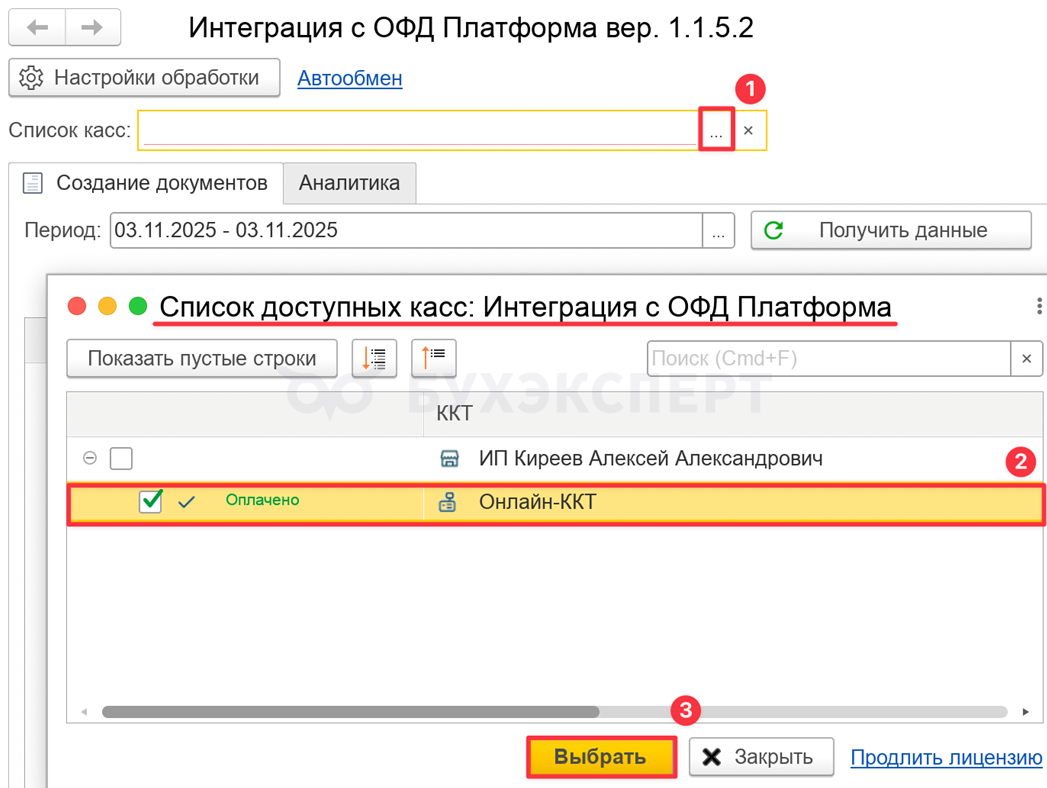The image size is (1047, 788).
Task: Confirm selection with Выбрать button
Action: [x=602, y=757]
